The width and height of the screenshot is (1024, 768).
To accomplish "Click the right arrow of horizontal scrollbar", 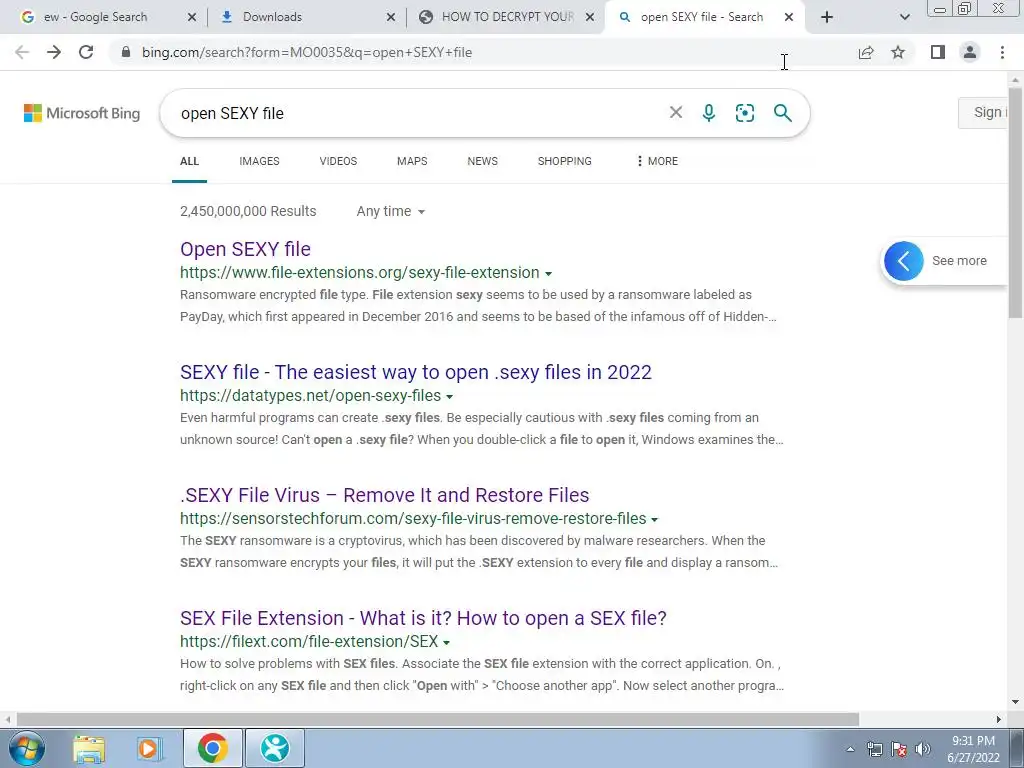I will click(999, 719).
